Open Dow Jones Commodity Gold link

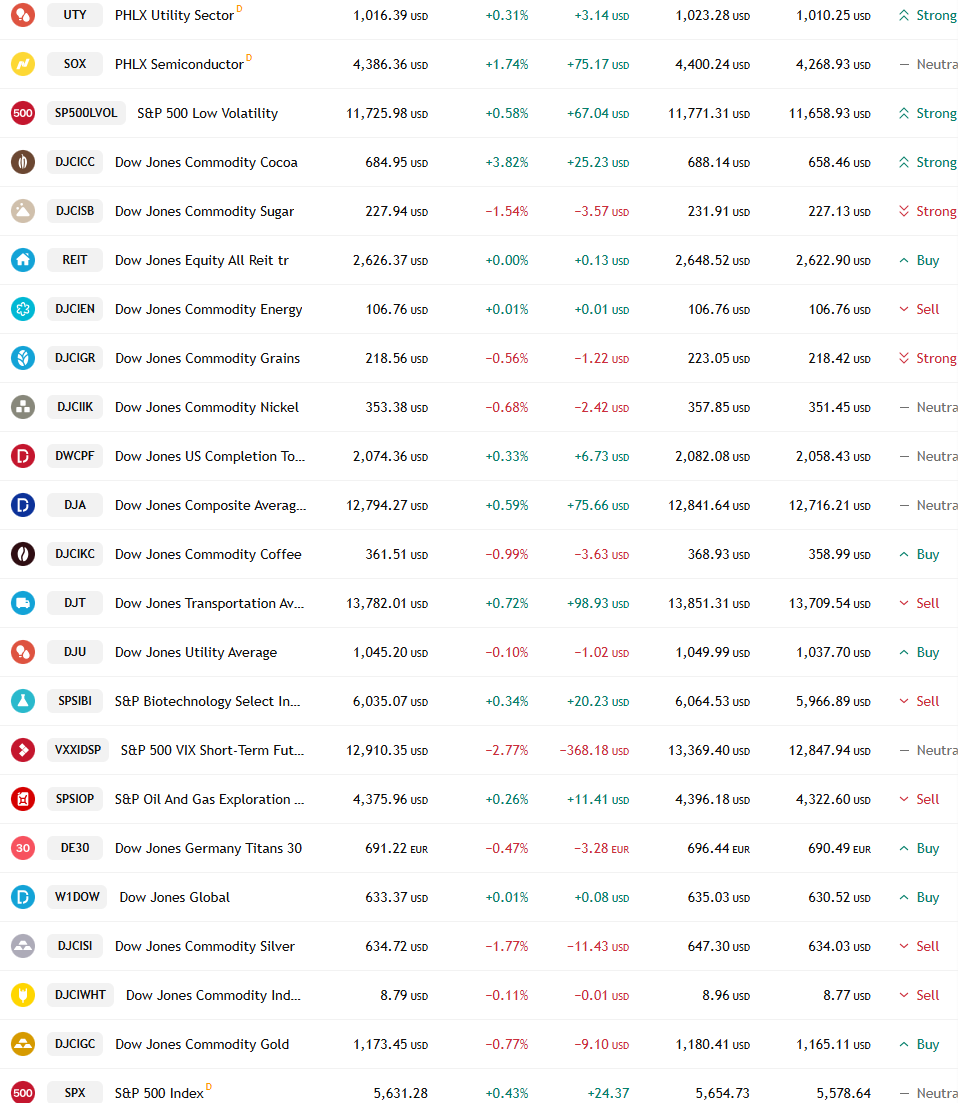(202, 1045)
